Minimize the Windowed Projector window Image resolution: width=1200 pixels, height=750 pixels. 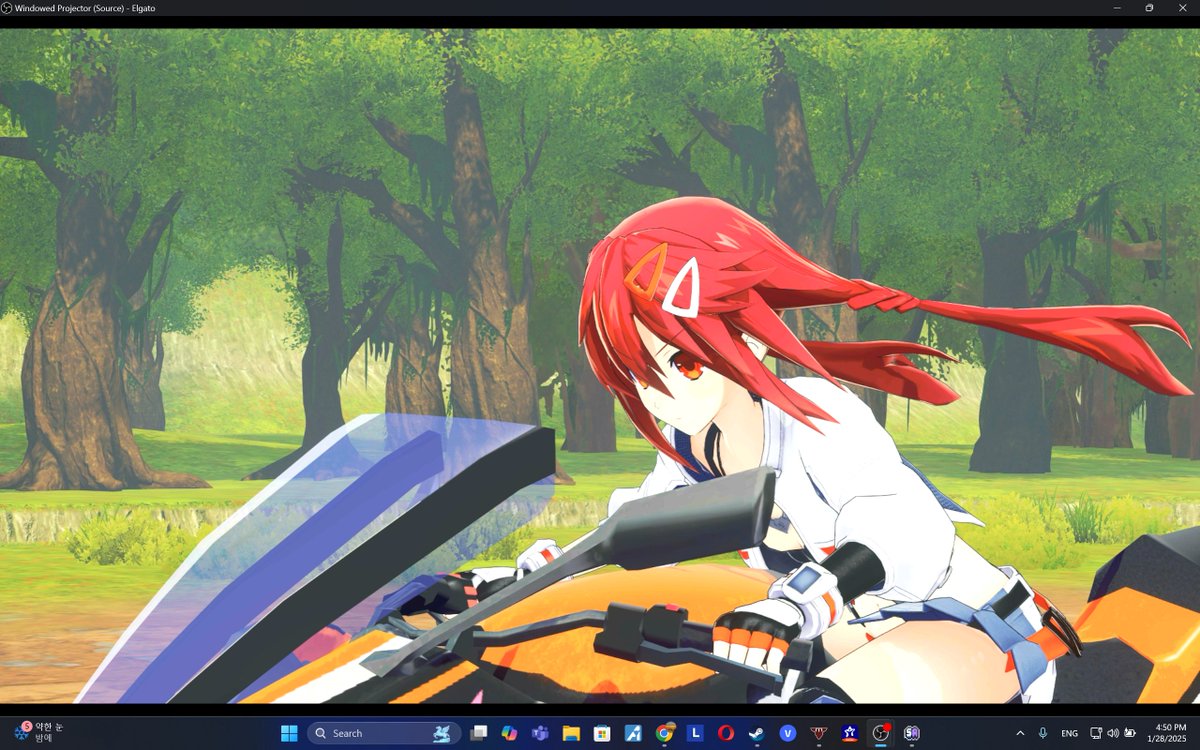pos(1118,8)
